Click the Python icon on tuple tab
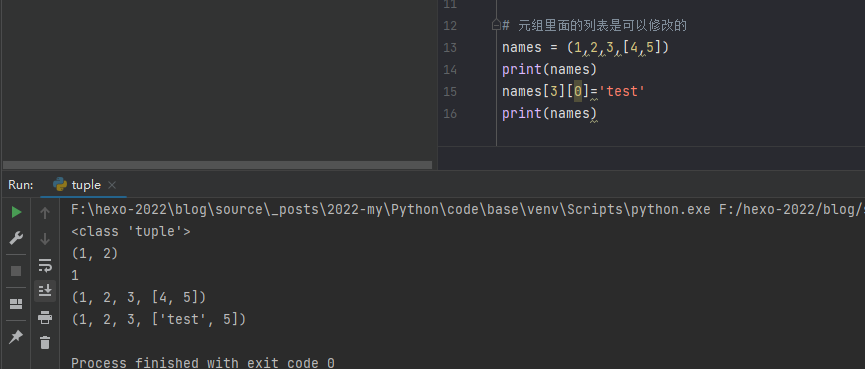Screen dimensions: 865x369 point(60,185)
